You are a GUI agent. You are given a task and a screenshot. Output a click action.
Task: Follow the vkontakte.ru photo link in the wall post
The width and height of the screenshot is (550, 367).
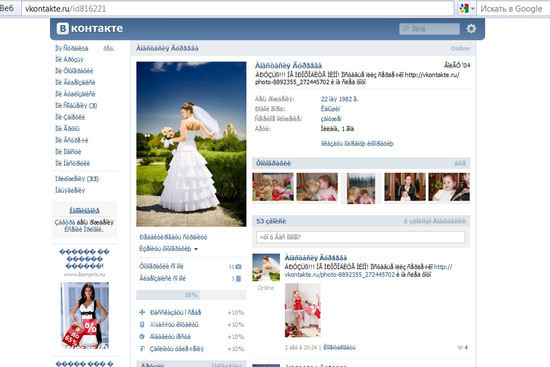coord(368,271)
